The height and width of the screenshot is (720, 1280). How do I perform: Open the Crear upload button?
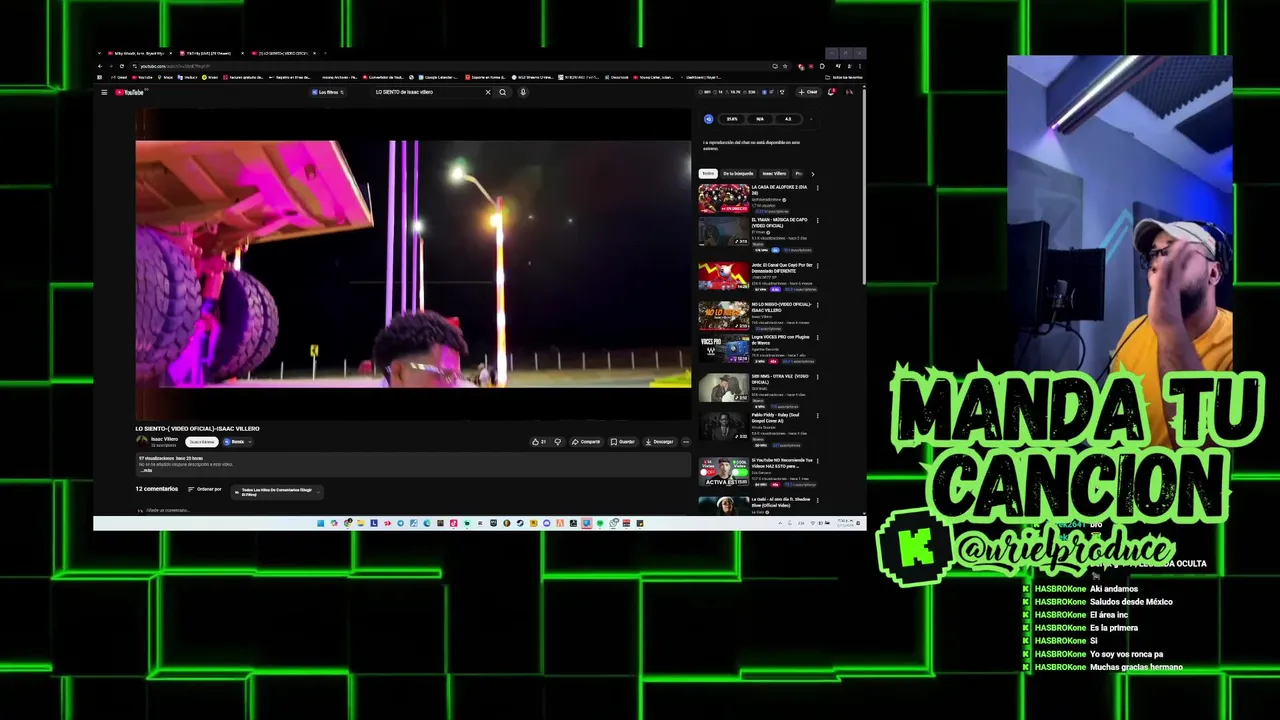(808, 92)
